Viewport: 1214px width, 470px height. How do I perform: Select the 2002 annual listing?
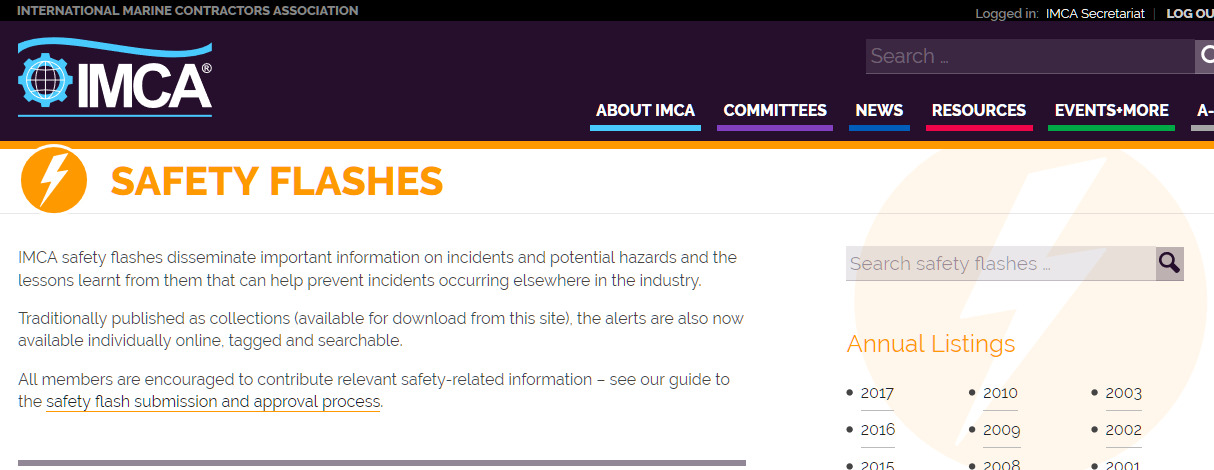click(1123, 430)
